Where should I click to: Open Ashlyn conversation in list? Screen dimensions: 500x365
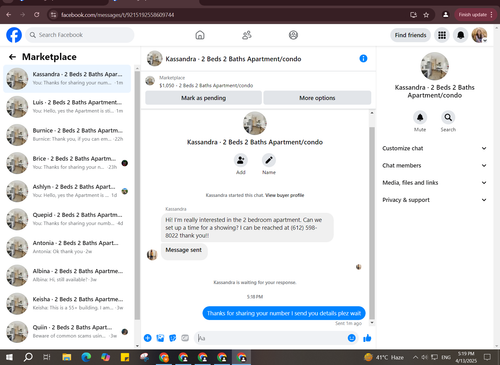coord(67,191)
